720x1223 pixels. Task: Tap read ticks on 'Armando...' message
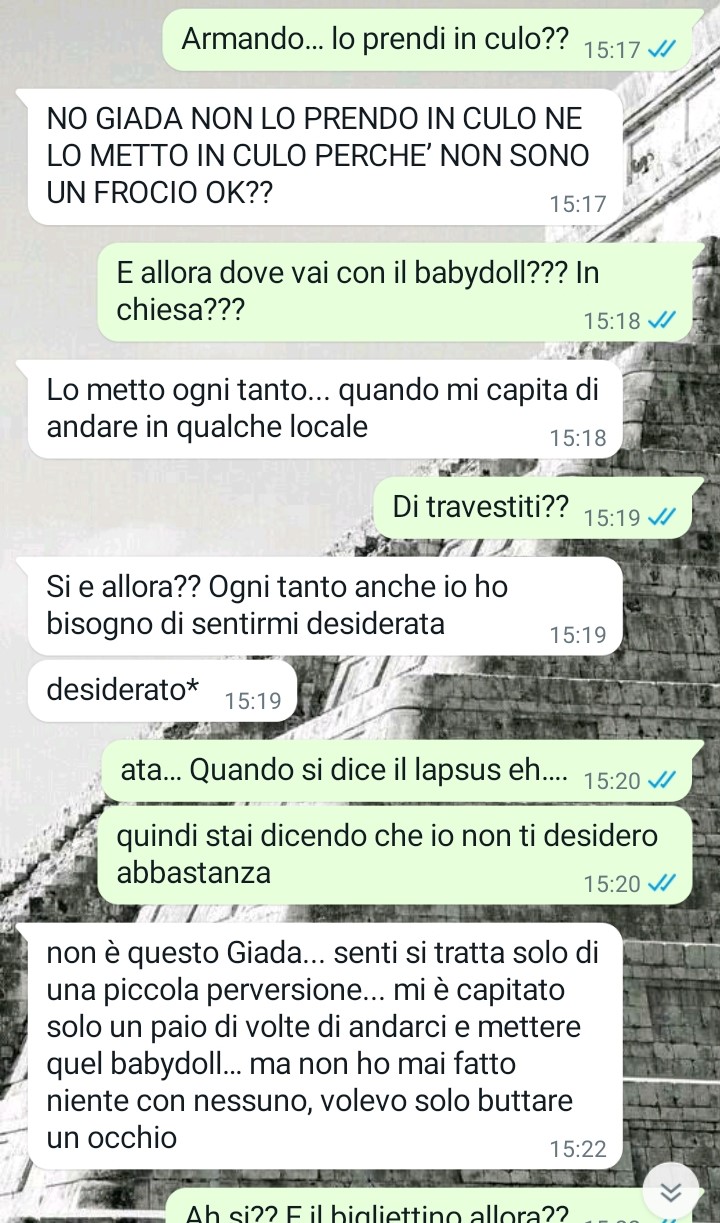coord(661,49)
